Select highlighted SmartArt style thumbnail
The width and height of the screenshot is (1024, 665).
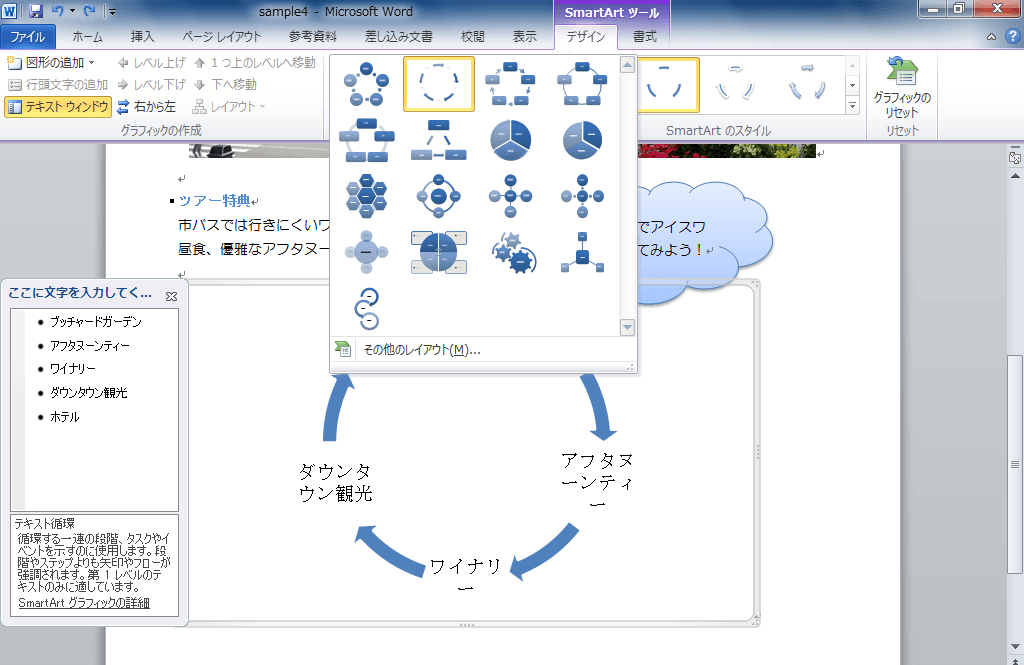pyautogui.click(x=667, y=85)
